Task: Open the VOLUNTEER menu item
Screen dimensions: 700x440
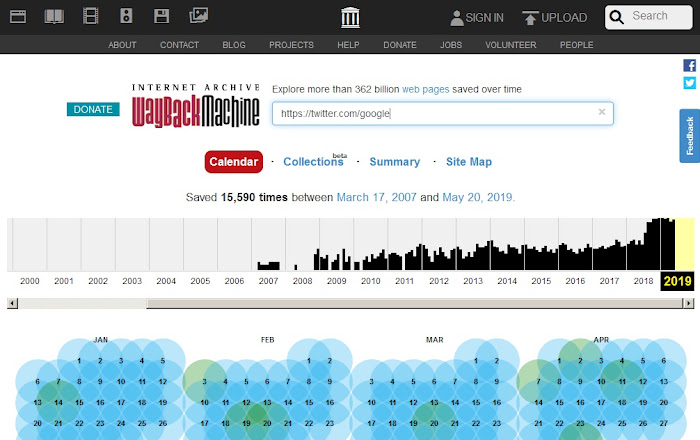Action: [x=511, y=45]
